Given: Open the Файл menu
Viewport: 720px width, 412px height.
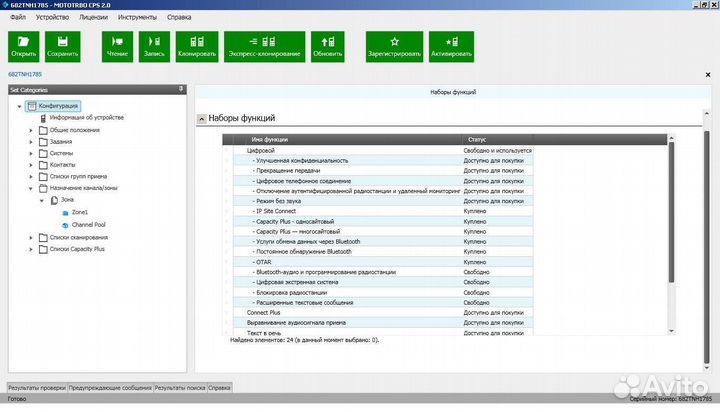Looking at the screenshot, I should pos(18,18).
